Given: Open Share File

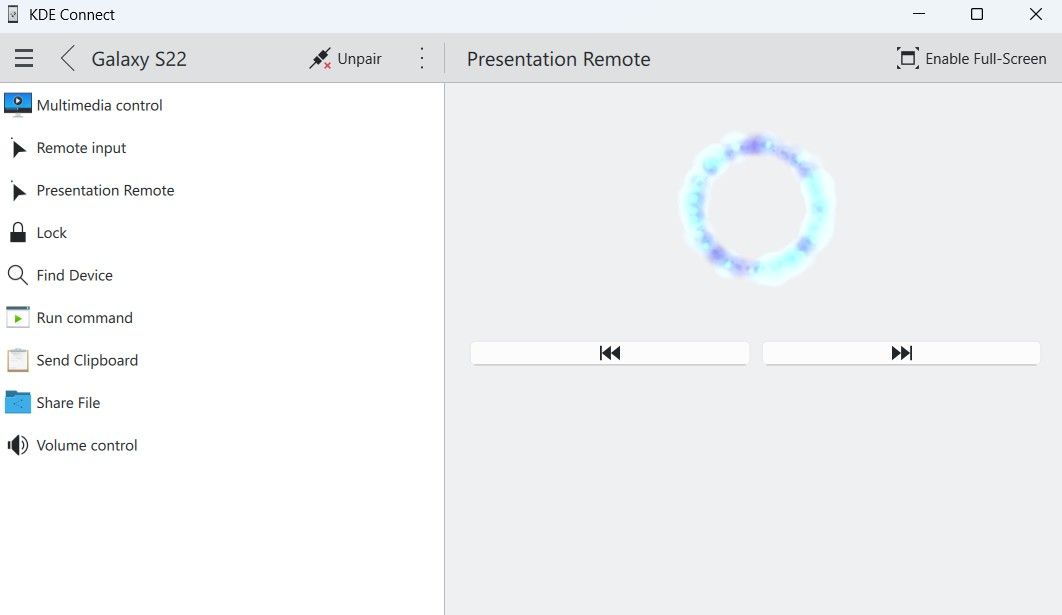Looking at the screenshot, I should (222, 402).
